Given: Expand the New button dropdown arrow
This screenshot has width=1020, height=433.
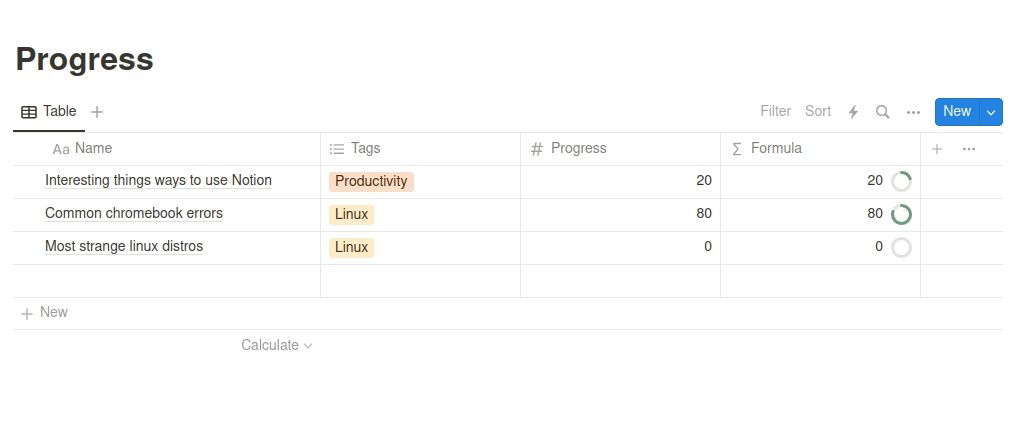Looking at the screenshot, I should [991, 112].
